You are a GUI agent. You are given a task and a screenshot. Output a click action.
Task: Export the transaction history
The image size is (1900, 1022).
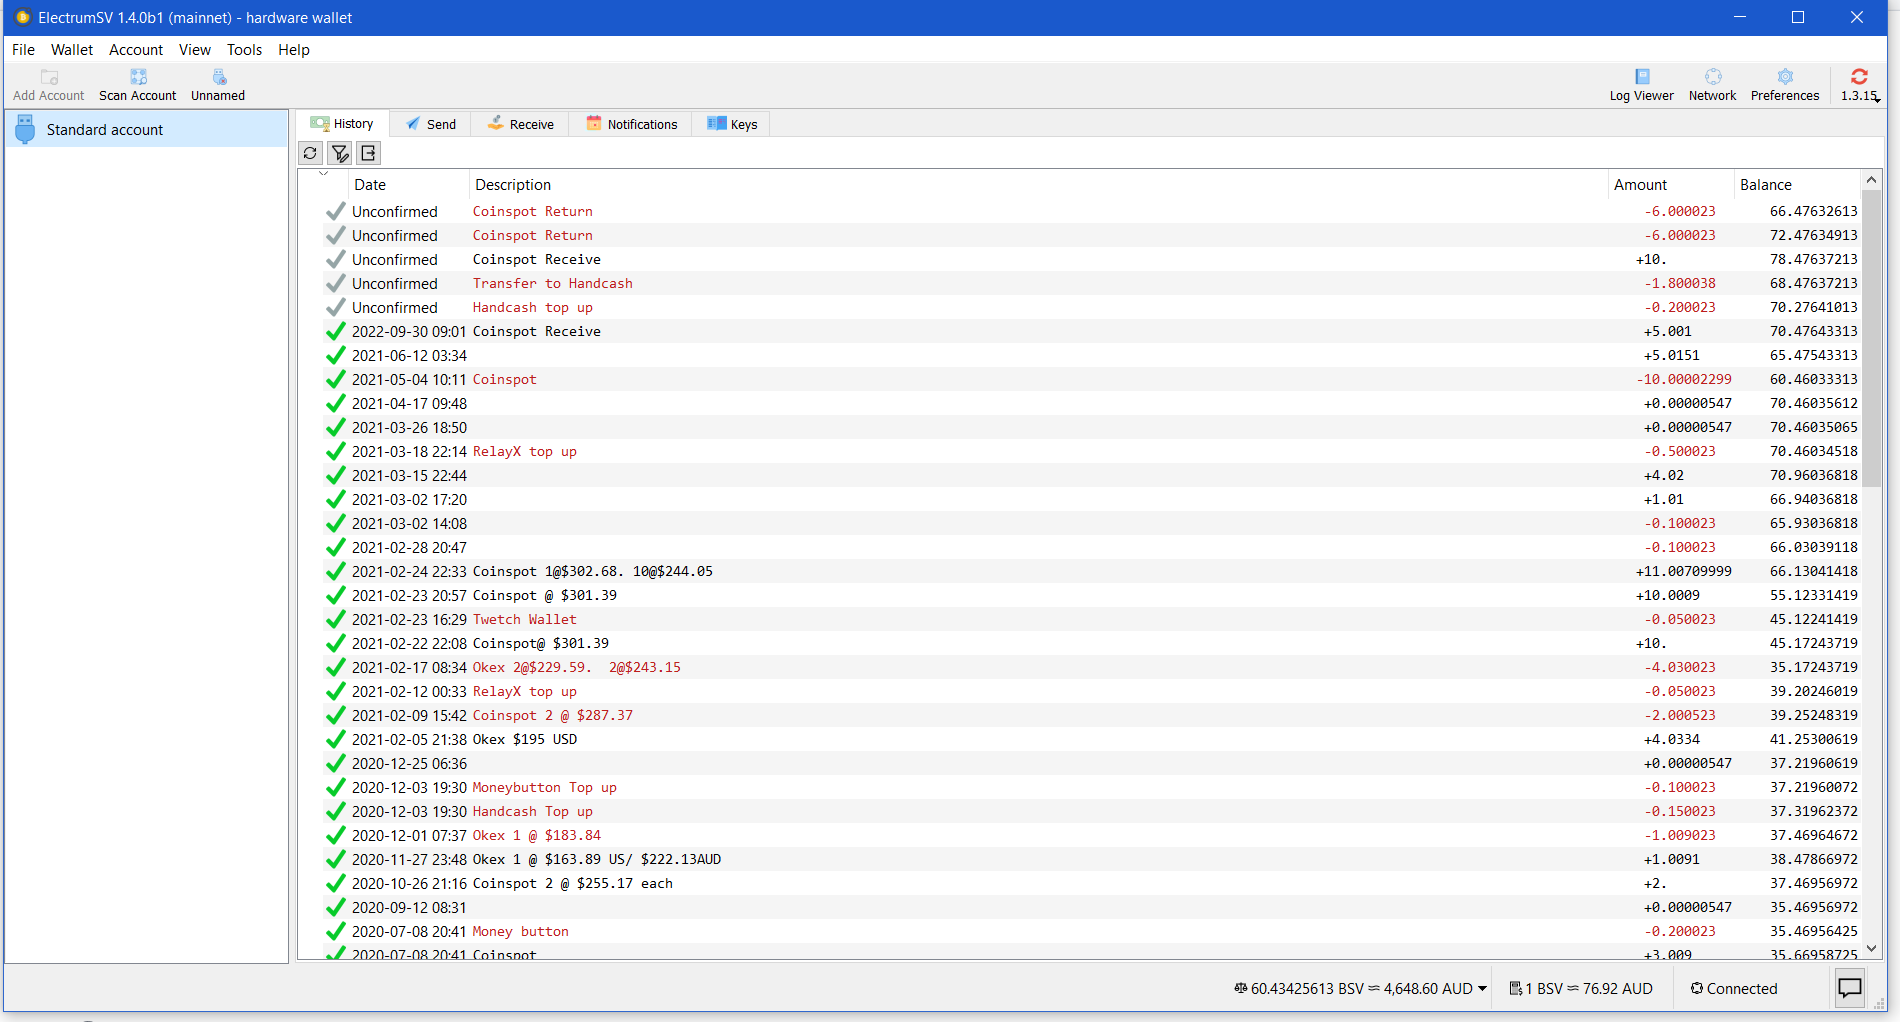point(368,153)
